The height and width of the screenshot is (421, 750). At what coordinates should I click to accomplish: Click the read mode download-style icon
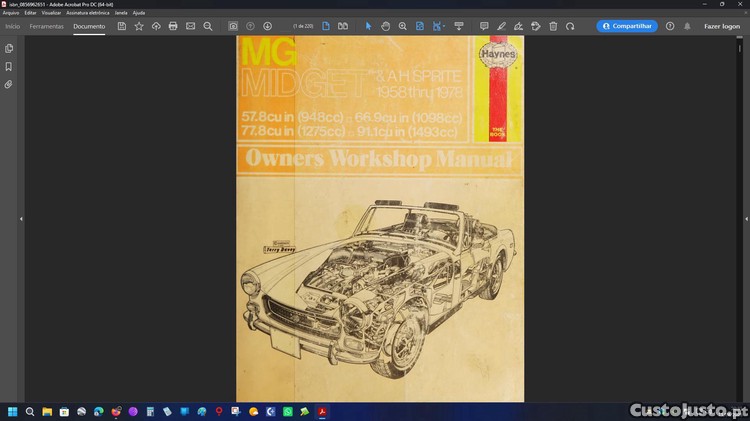tap(459, 26)
